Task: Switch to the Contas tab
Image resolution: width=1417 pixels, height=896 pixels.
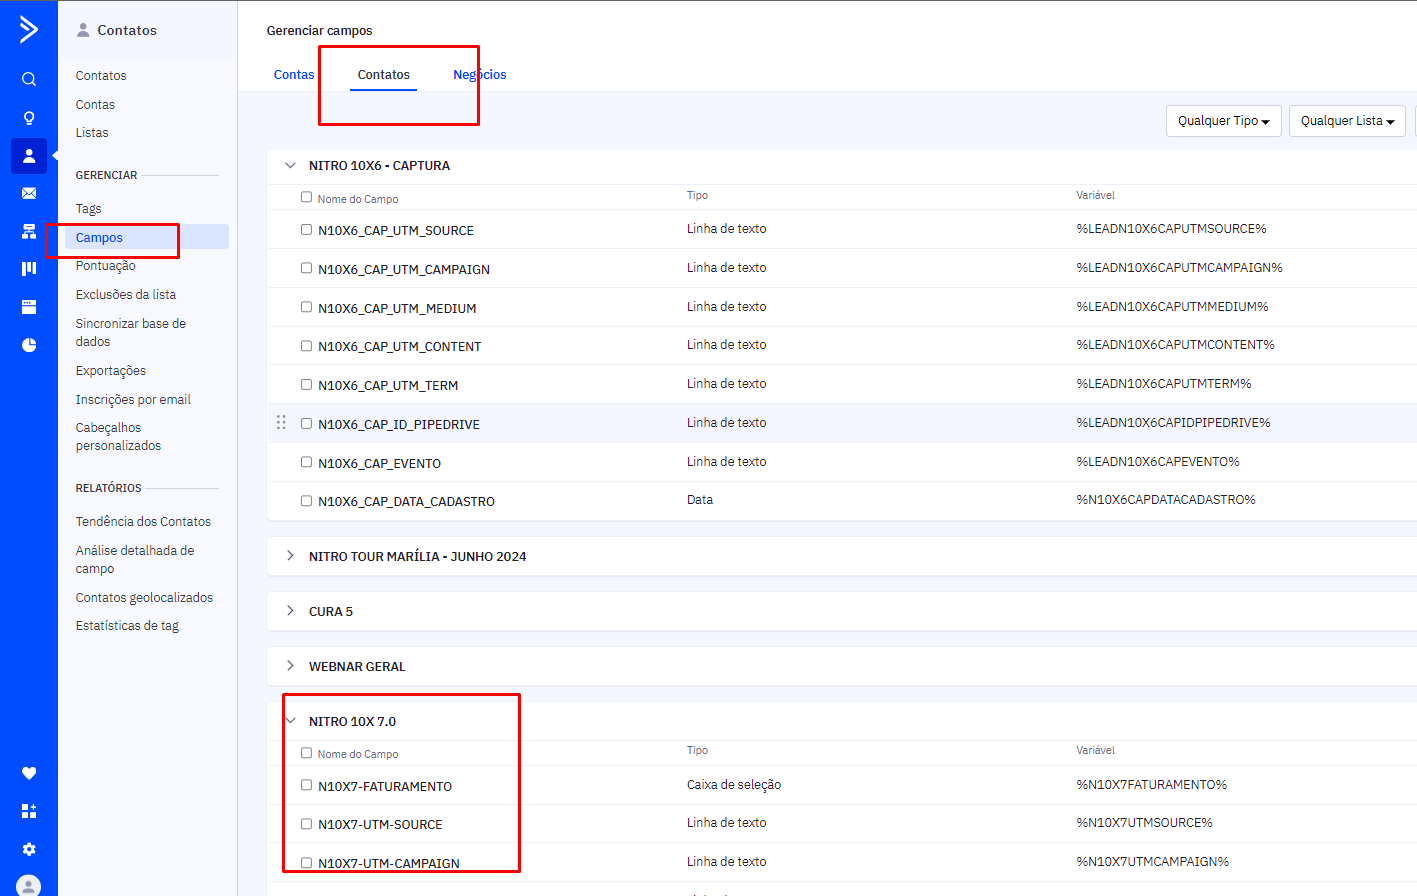Action: coord(294,75)
